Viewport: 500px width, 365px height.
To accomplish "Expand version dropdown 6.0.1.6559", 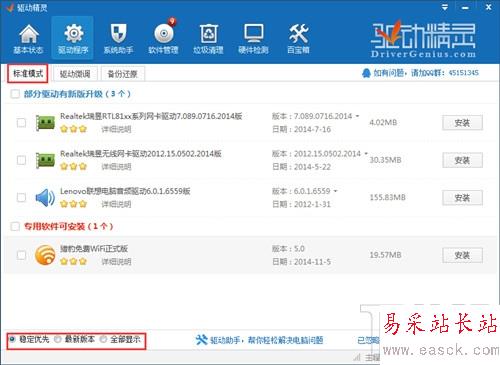I will [x=336, y=191].
